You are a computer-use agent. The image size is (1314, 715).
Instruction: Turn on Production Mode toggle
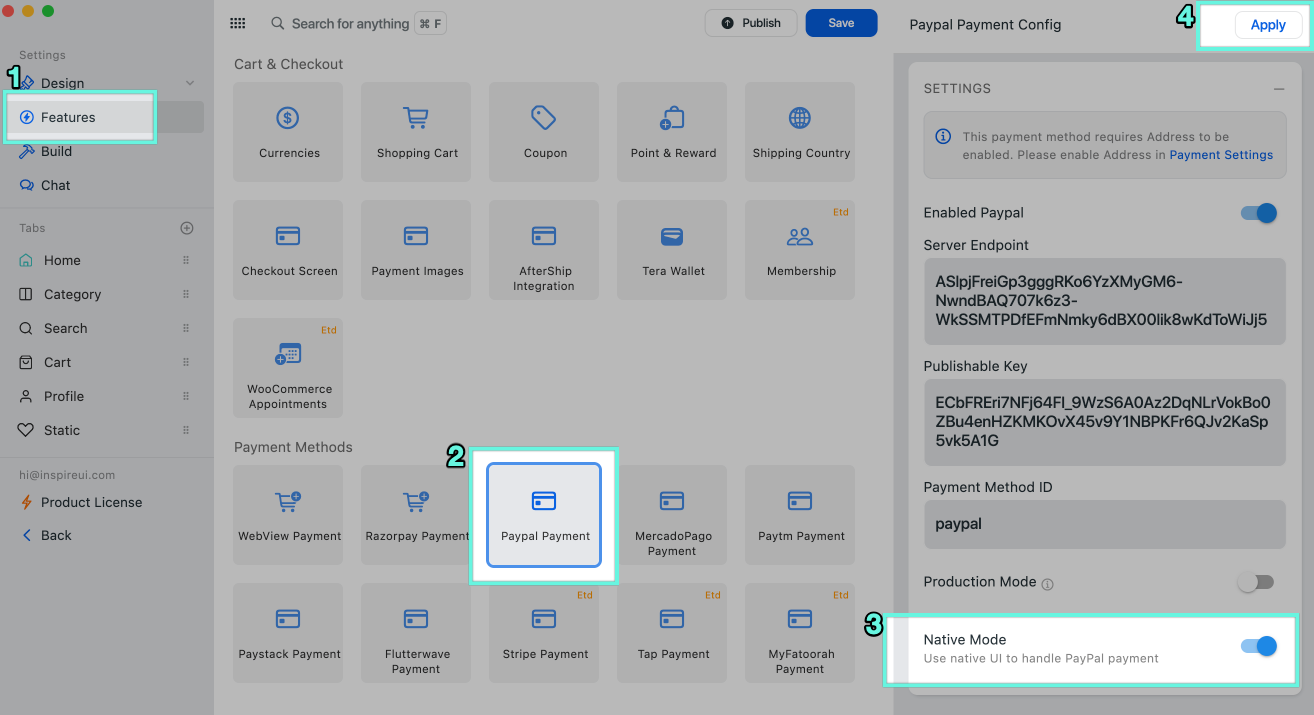pos(1256,582)
